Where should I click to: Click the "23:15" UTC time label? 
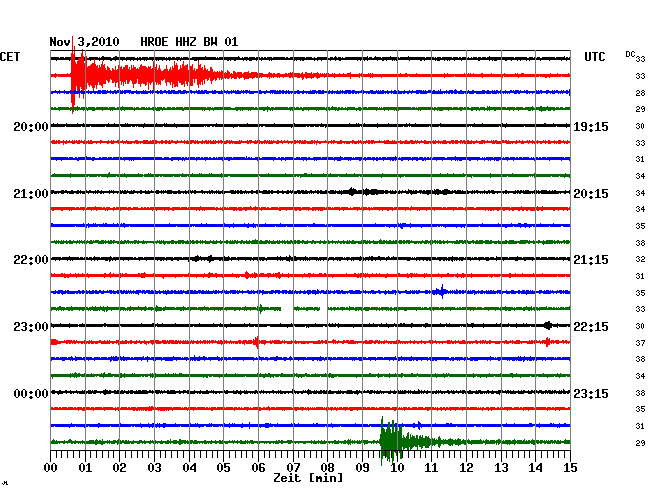coord(591,393)
